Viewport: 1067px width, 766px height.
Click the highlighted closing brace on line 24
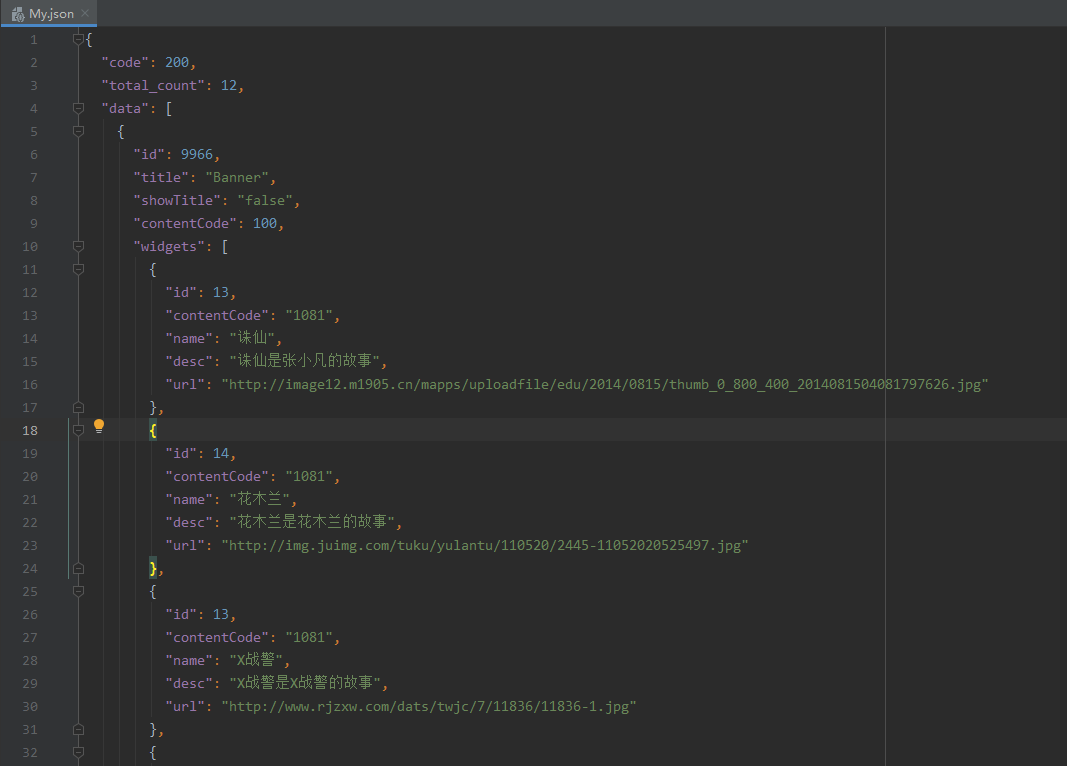153,569
